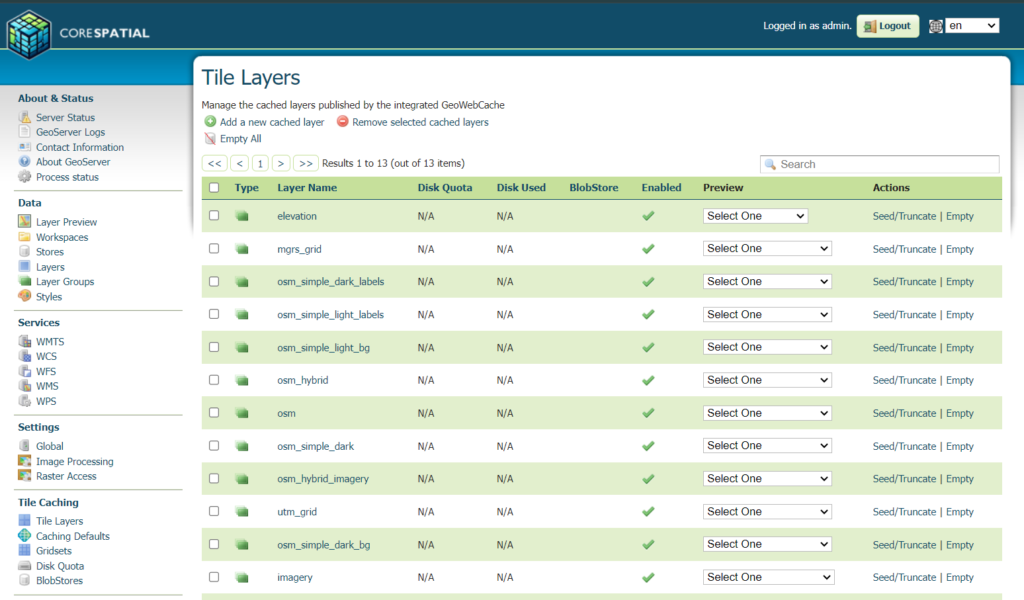Open the language selector showing en
Screen dimensions: 1024x600
pos(972,25)
